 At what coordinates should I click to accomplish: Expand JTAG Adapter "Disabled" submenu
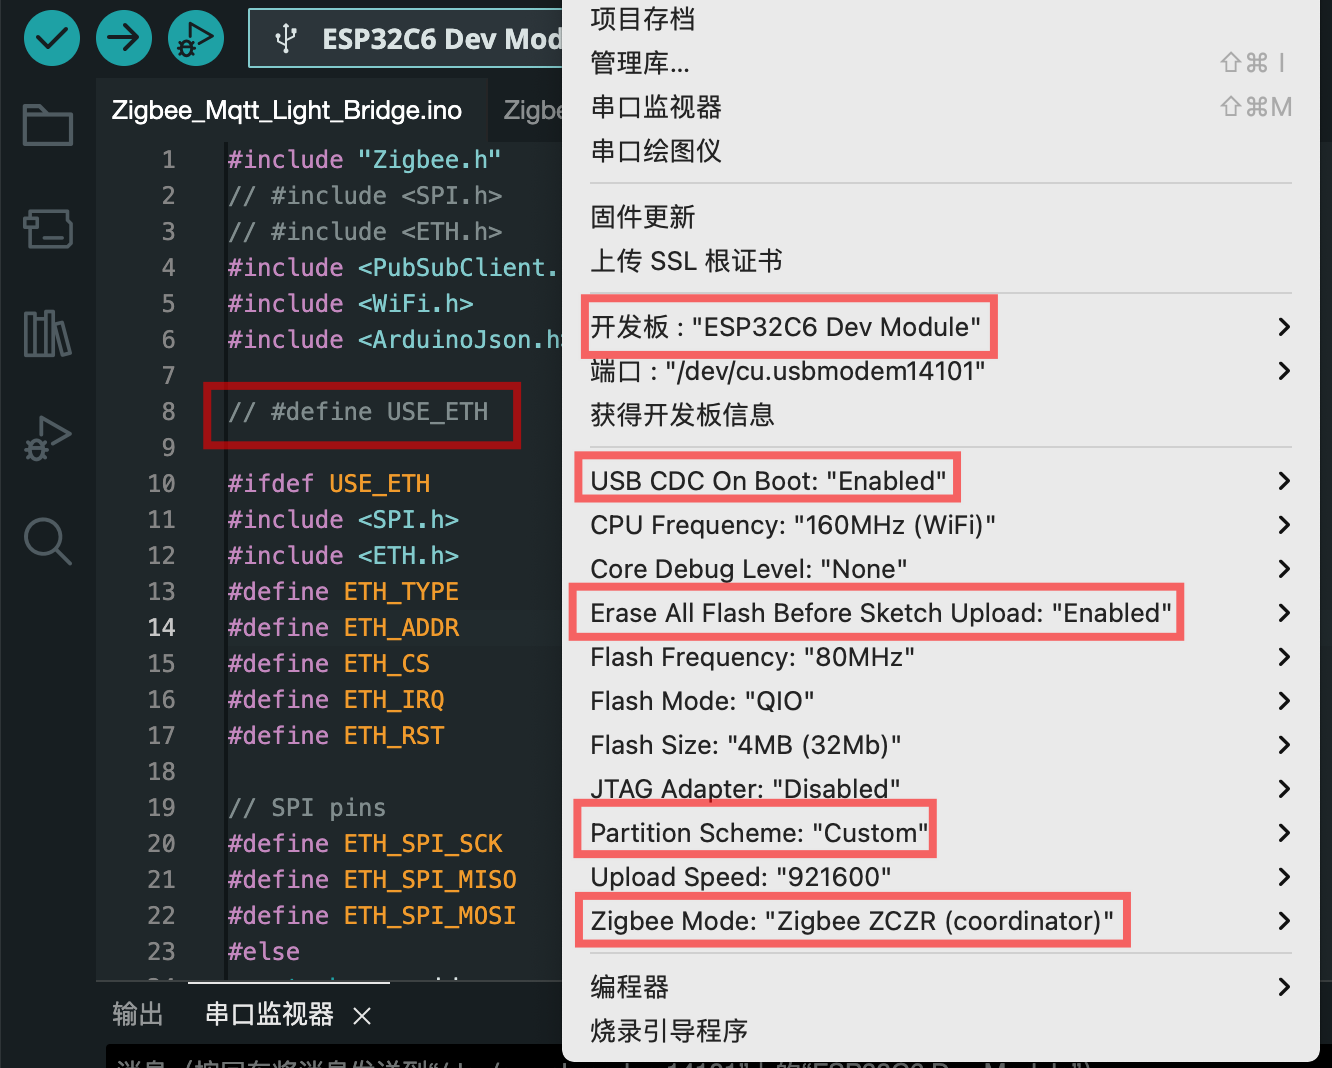(x=940, y=789)
